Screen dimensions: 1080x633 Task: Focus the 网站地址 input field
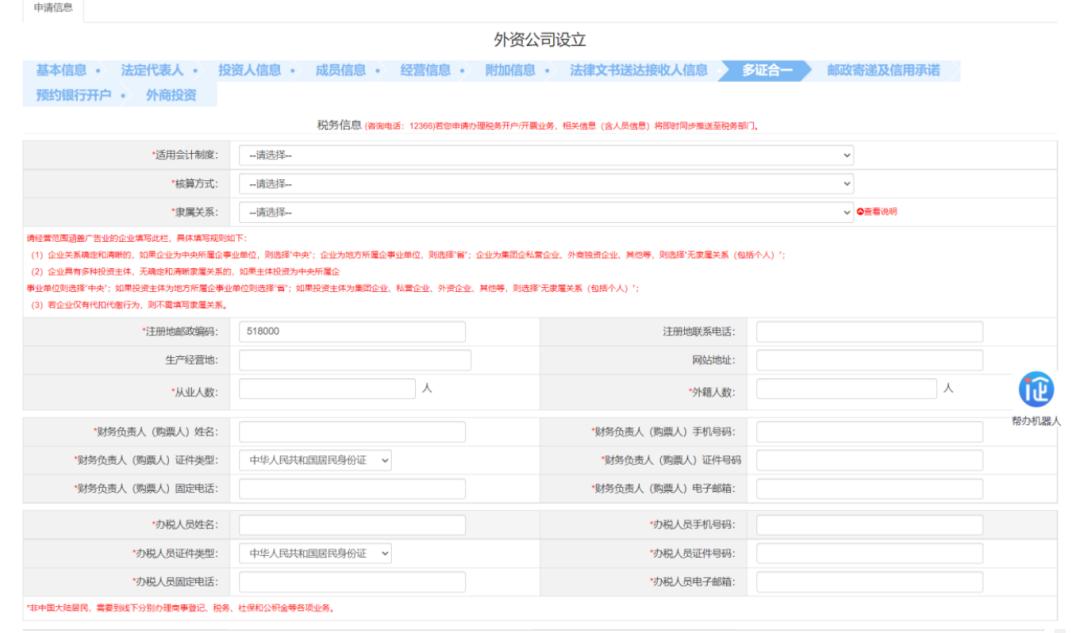tap(869, 360)
